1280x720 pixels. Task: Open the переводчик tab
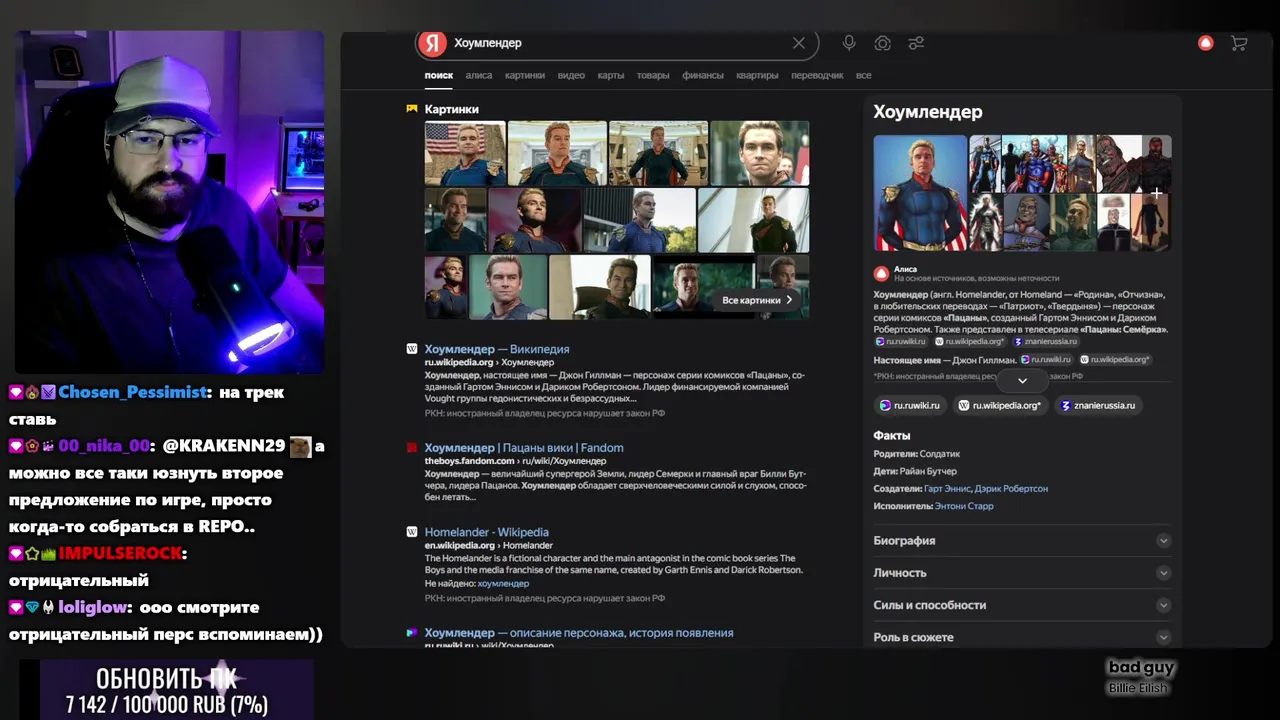(x=817, y=75)
